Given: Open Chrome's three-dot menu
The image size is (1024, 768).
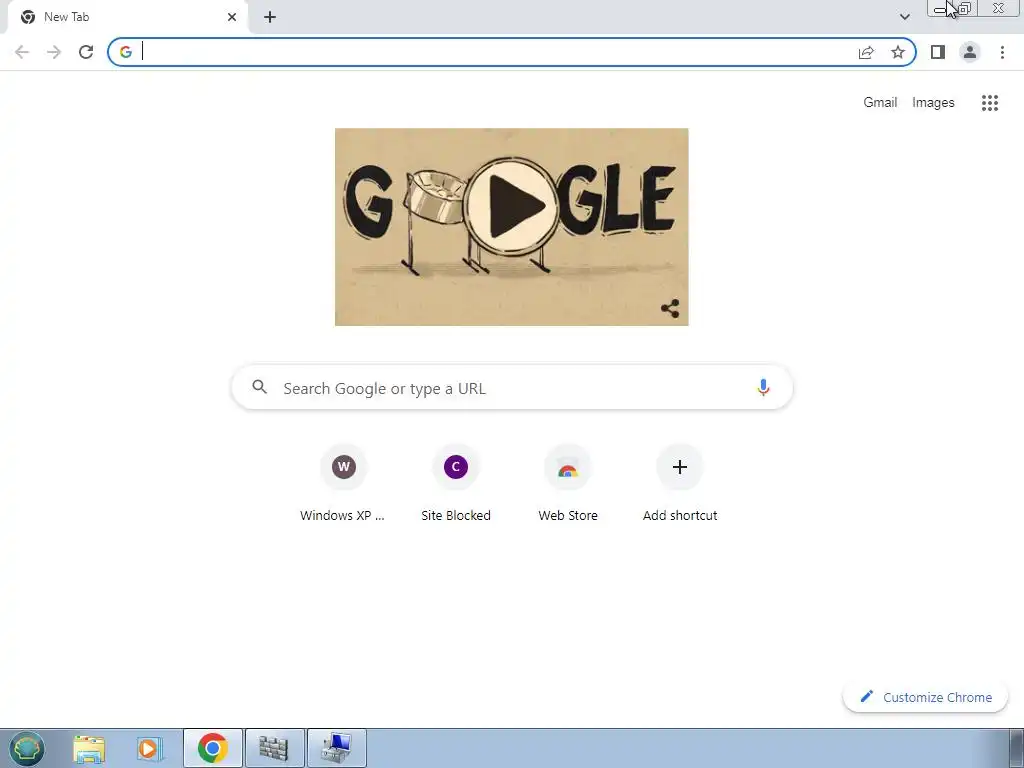Looking at the screenshot, I should pyautogui.click(x=1002, y=52).
